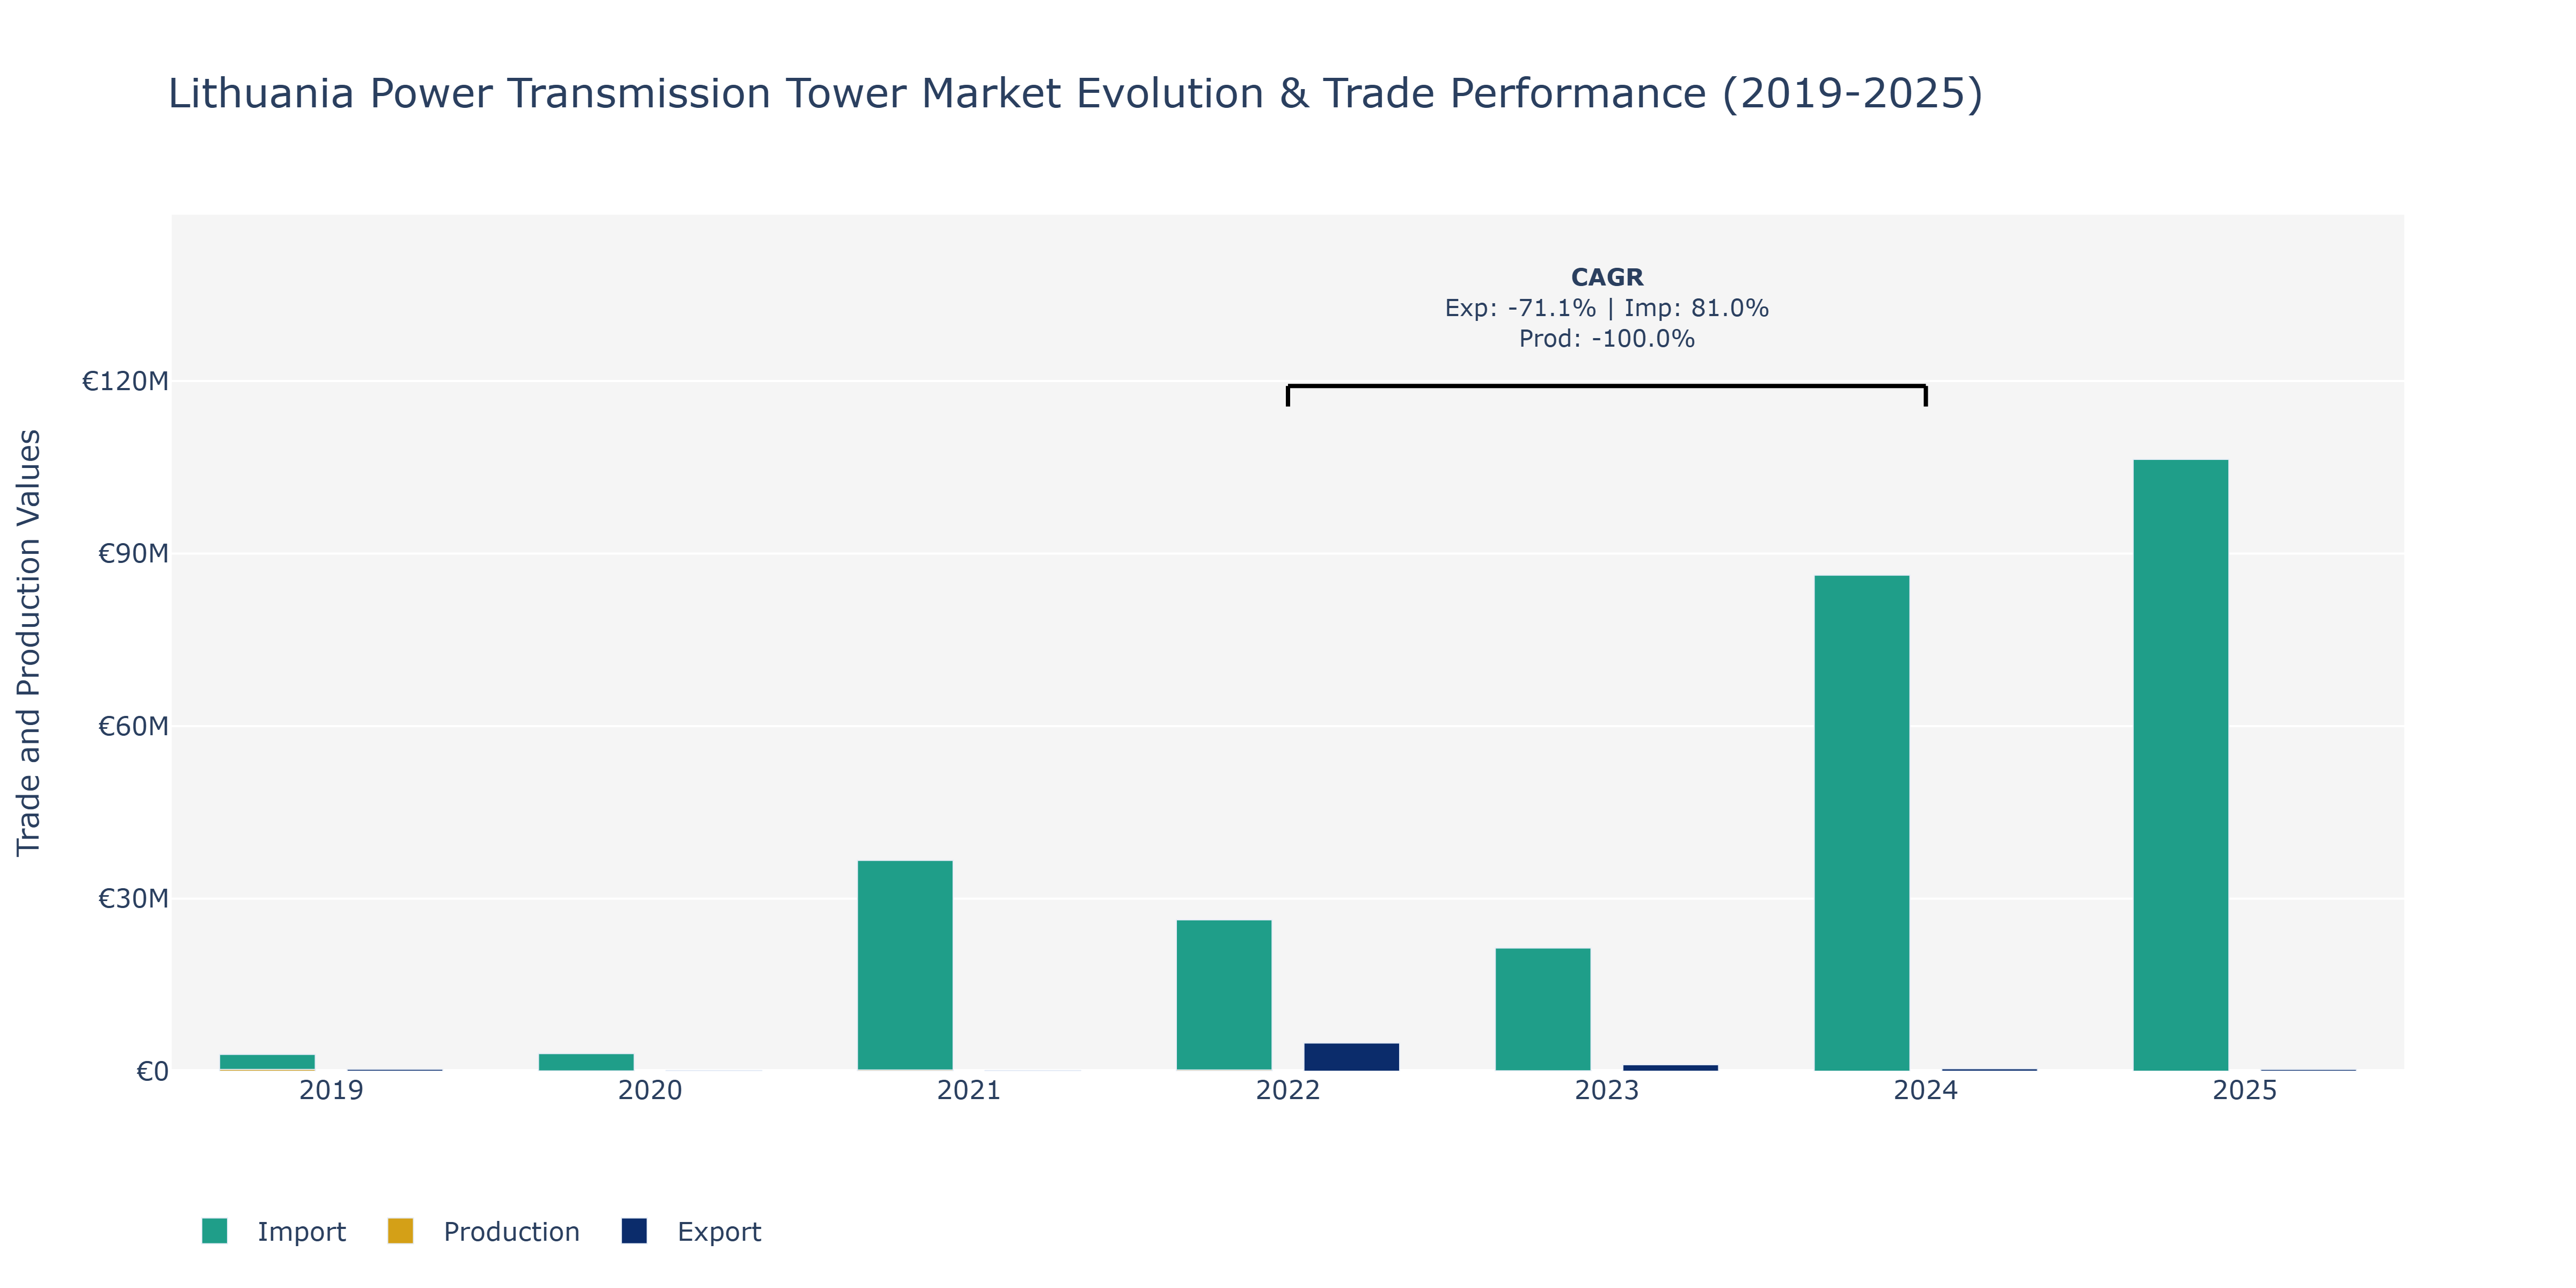Click the 2024 x-axis label
2576x1288 pixels.
(1926, 1090)
